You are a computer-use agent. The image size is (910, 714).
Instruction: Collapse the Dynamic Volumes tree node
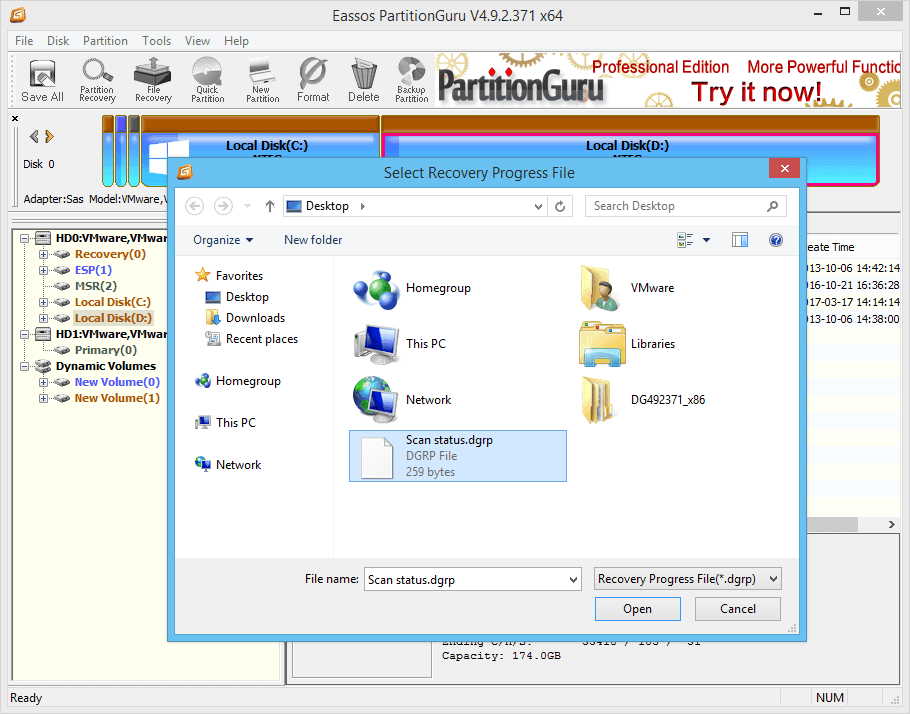point(24,366)
